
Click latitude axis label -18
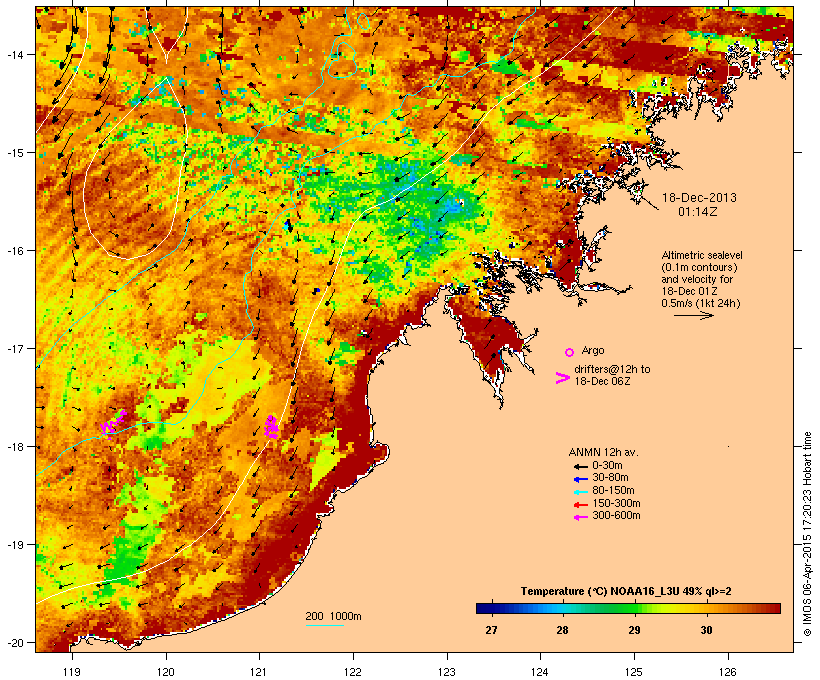coord(14,447)
